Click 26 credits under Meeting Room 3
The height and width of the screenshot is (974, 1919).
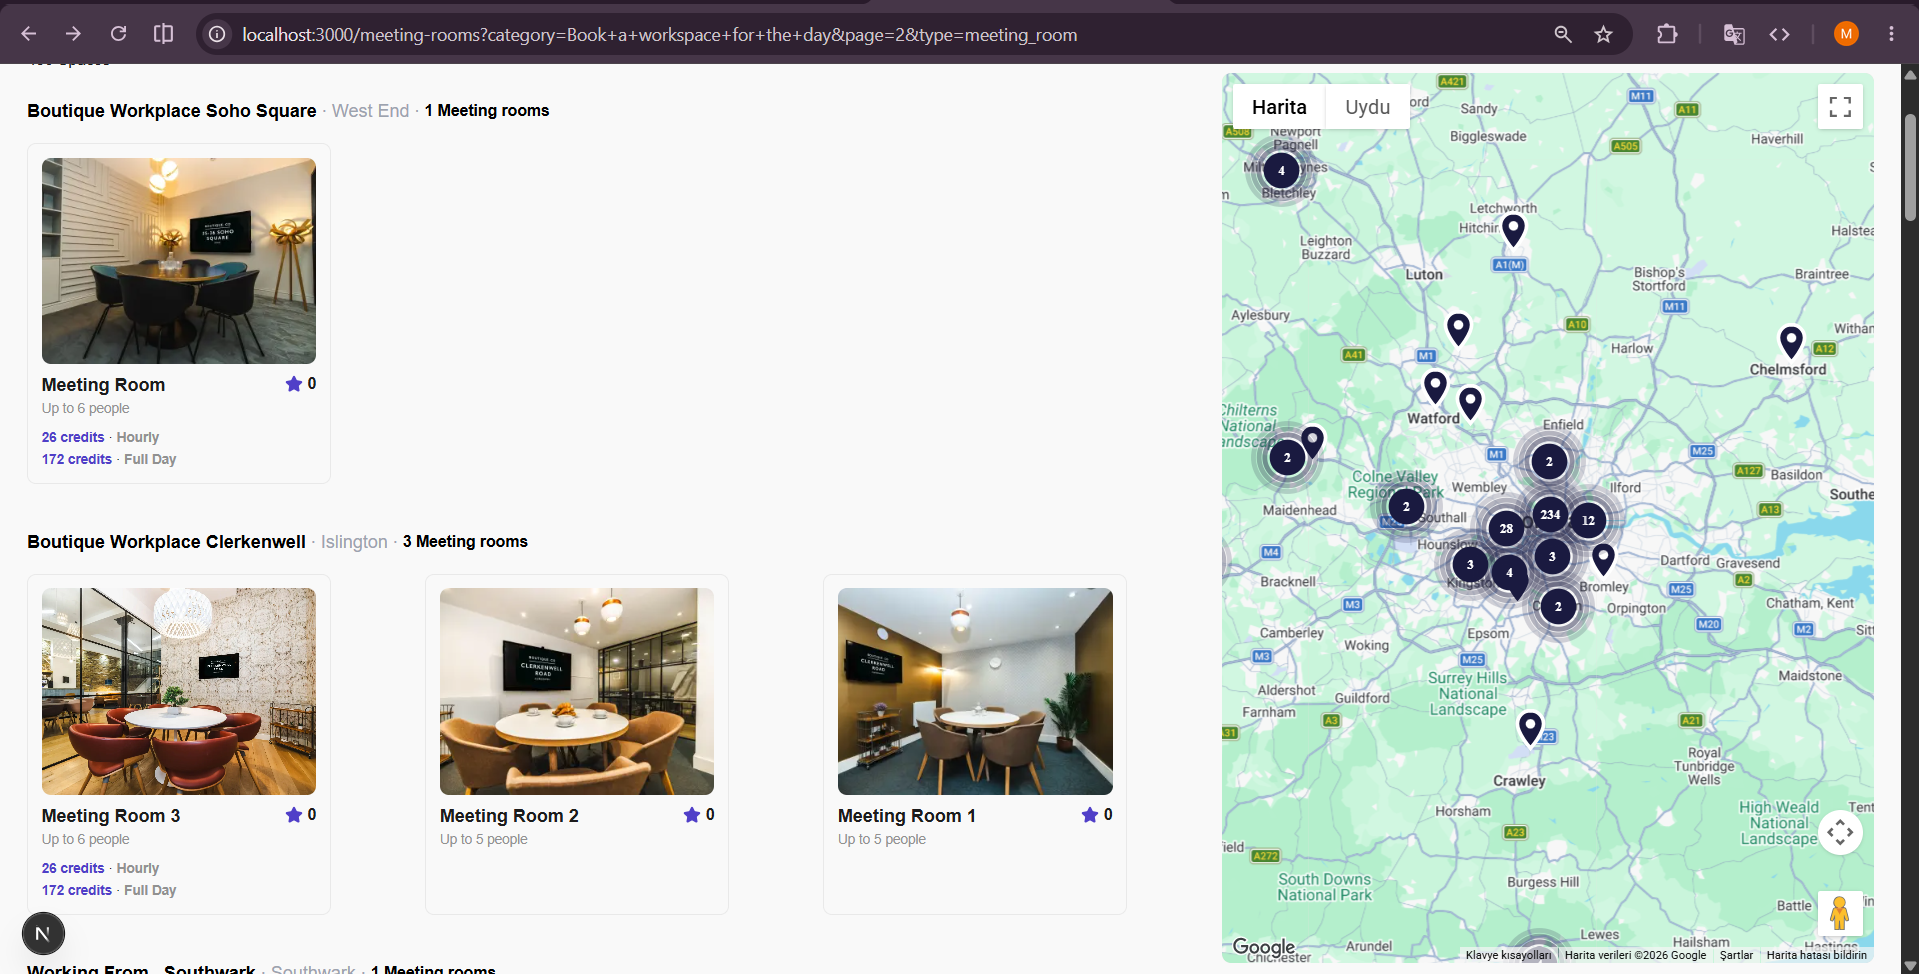73,868
